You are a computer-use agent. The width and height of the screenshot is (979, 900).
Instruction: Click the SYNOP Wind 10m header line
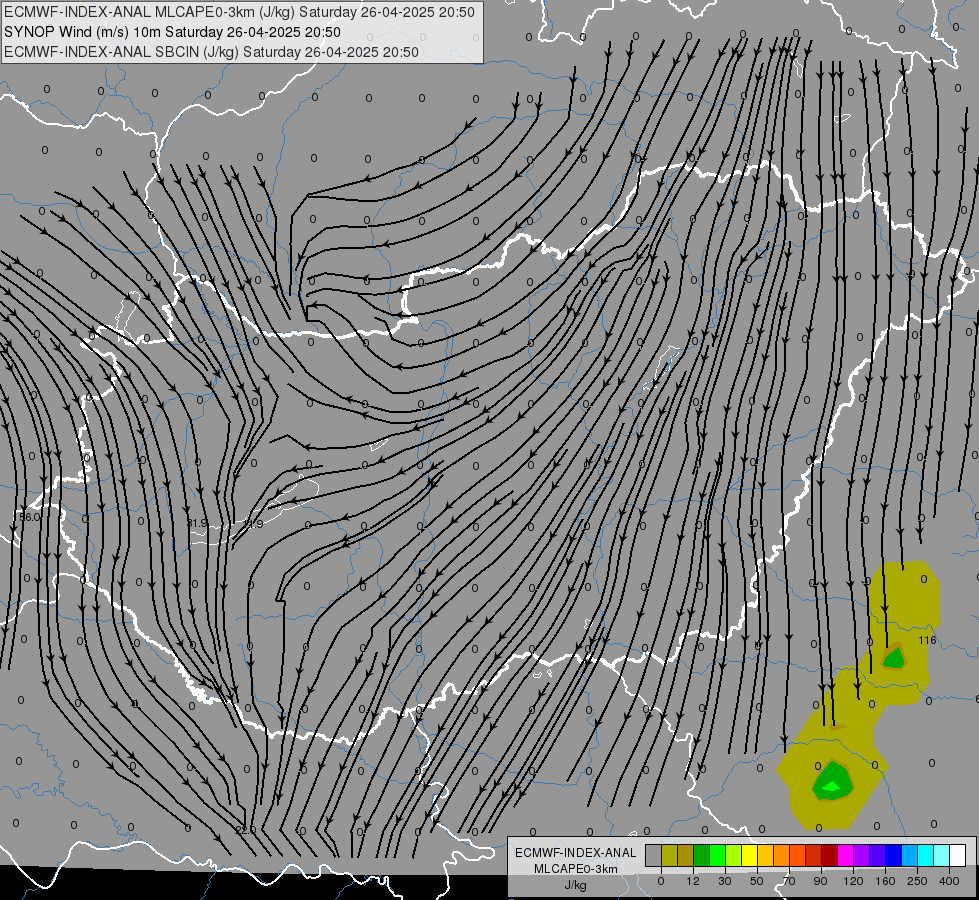pyautogui.click(x=172, y=32)
